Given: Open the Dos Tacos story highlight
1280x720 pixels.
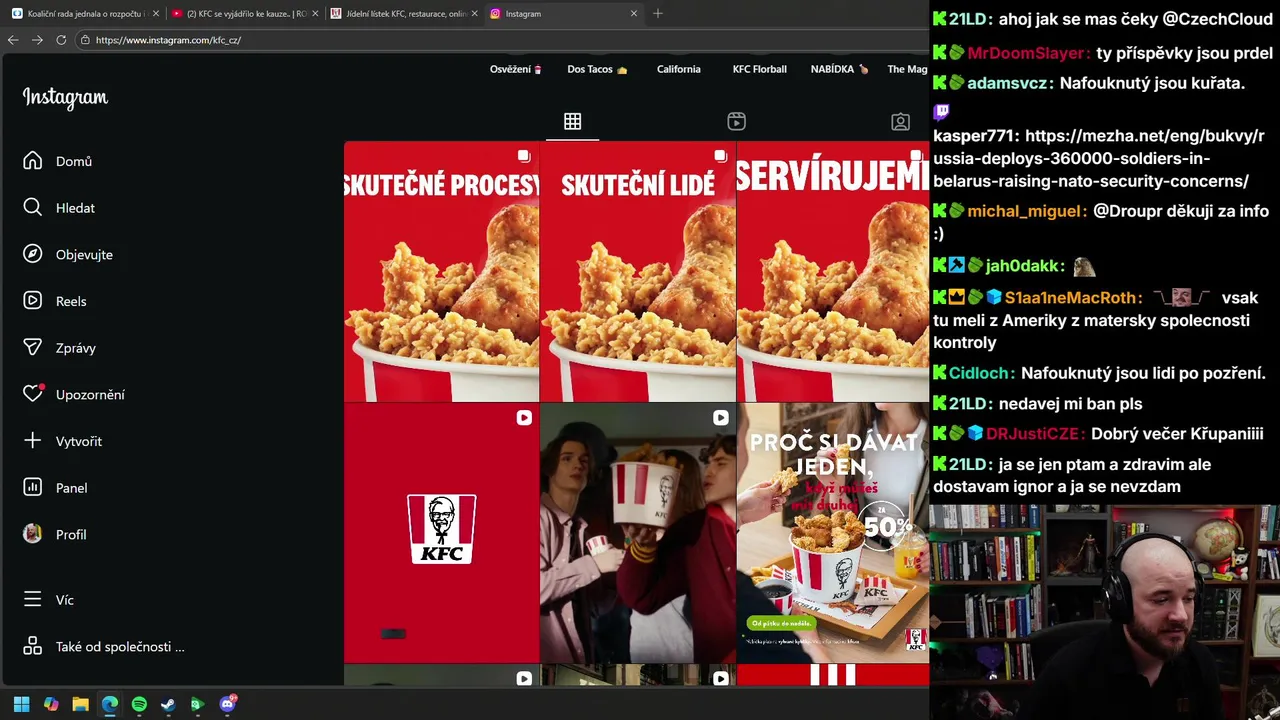Looking at the screenshot, I should (x=597, y=69).
